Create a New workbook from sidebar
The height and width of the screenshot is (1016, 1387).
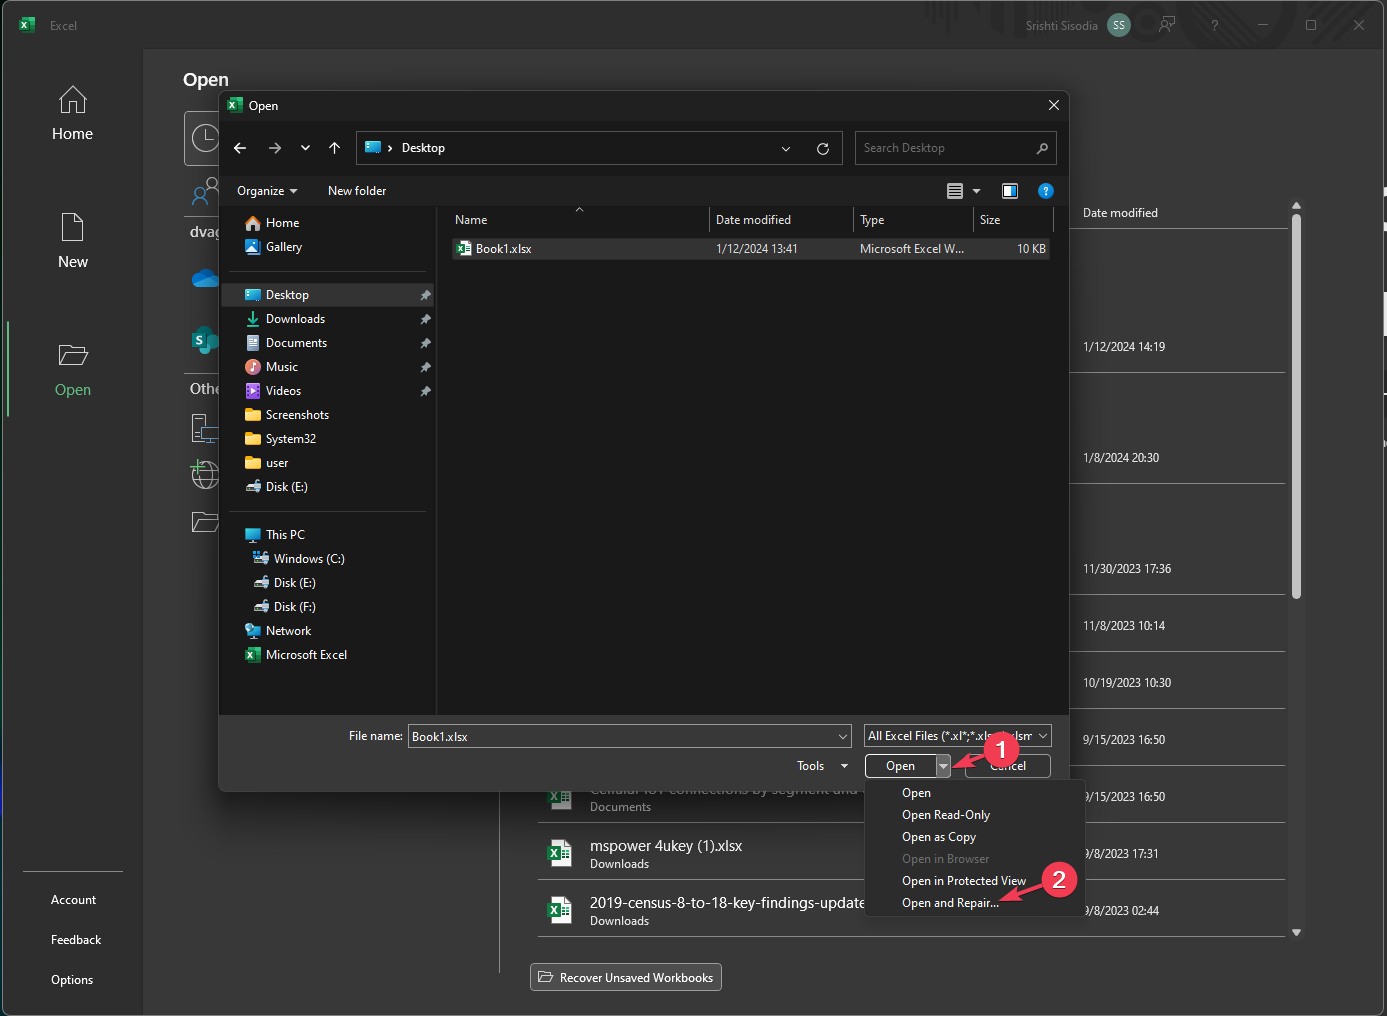pyautogui.click(x=72, y=240)
